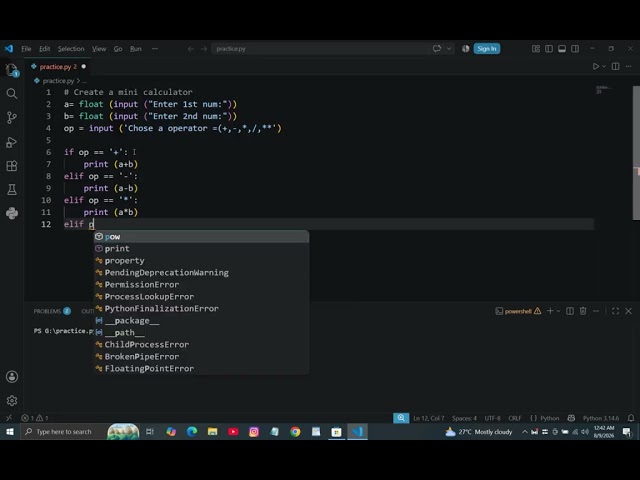This screenshot has height=480, width=640.
Task: Toggle the secondary side bar
Action: 575,49
